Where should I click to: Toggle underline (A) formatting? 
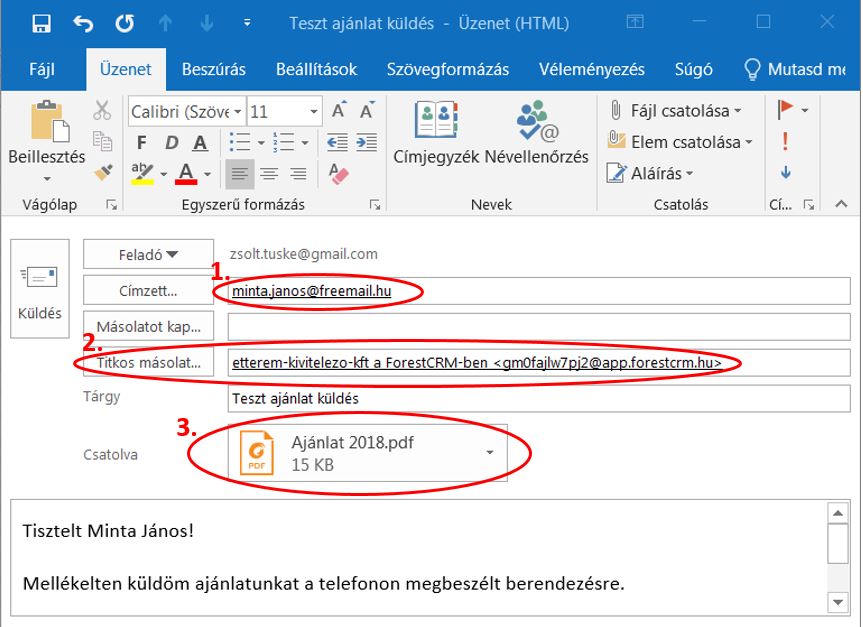pos(200,142)
